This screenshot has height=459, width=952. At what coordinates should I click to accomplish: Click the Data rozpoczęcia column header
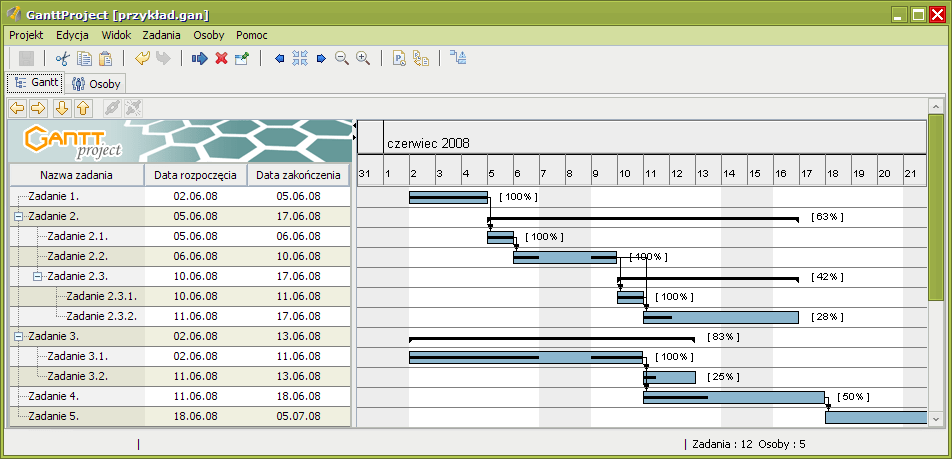coord(196,175)
